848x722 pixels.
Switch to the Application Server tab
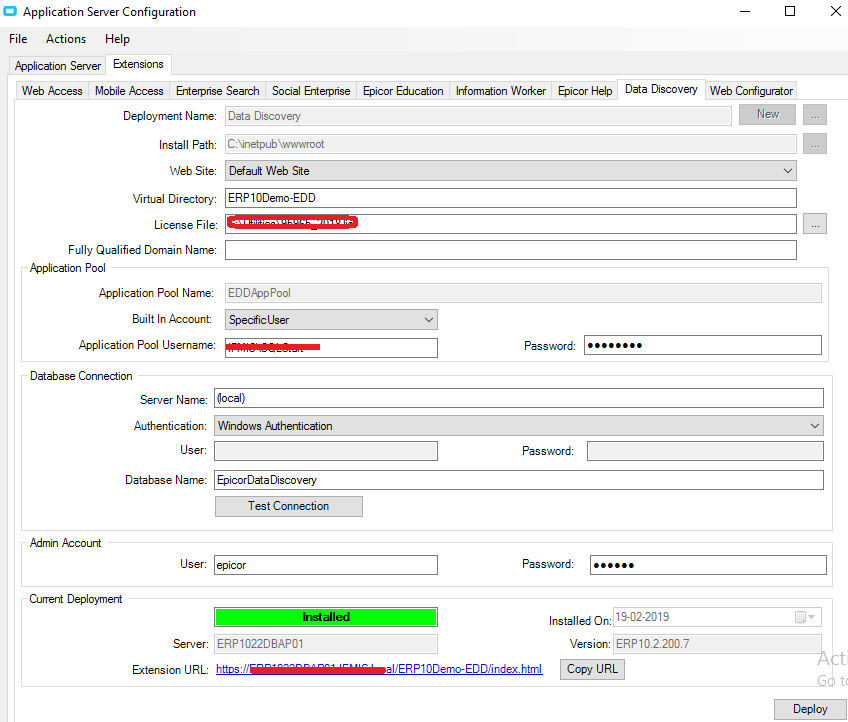(58, 66)
